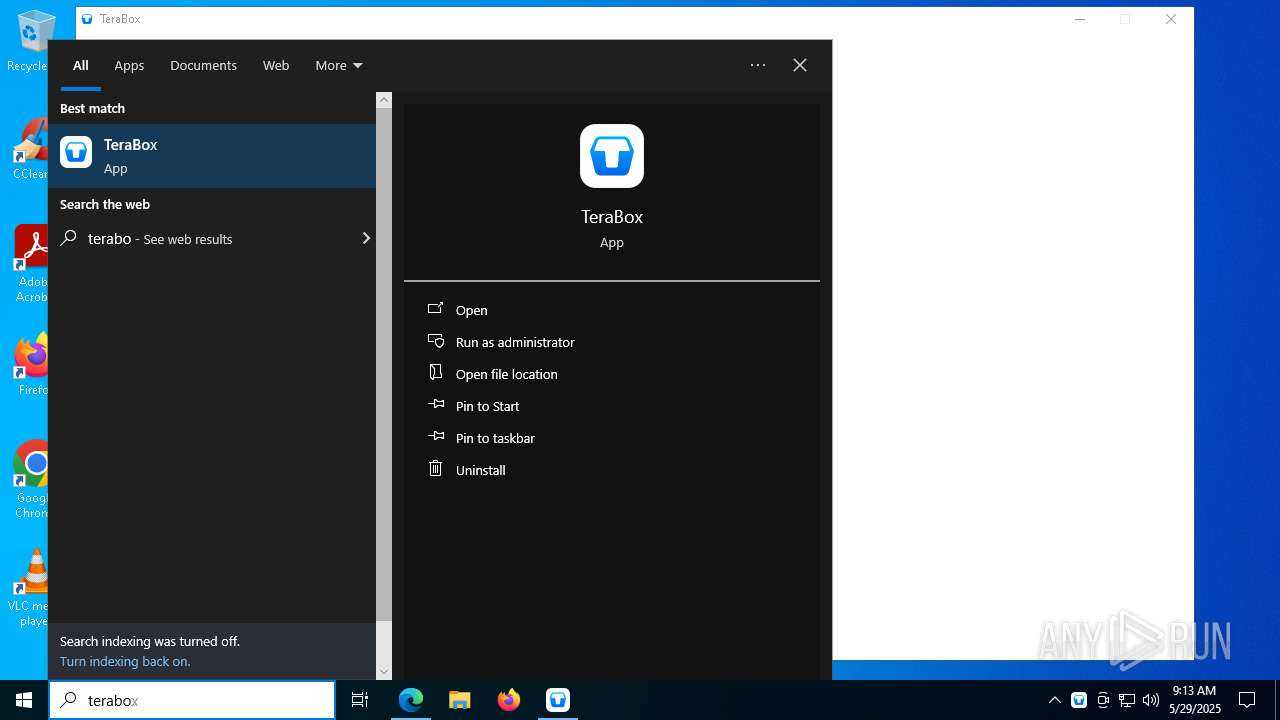This screenshot has width=1280, height=720.
Task: Open the search options ellipsis menu
Action: coord(758,65)
